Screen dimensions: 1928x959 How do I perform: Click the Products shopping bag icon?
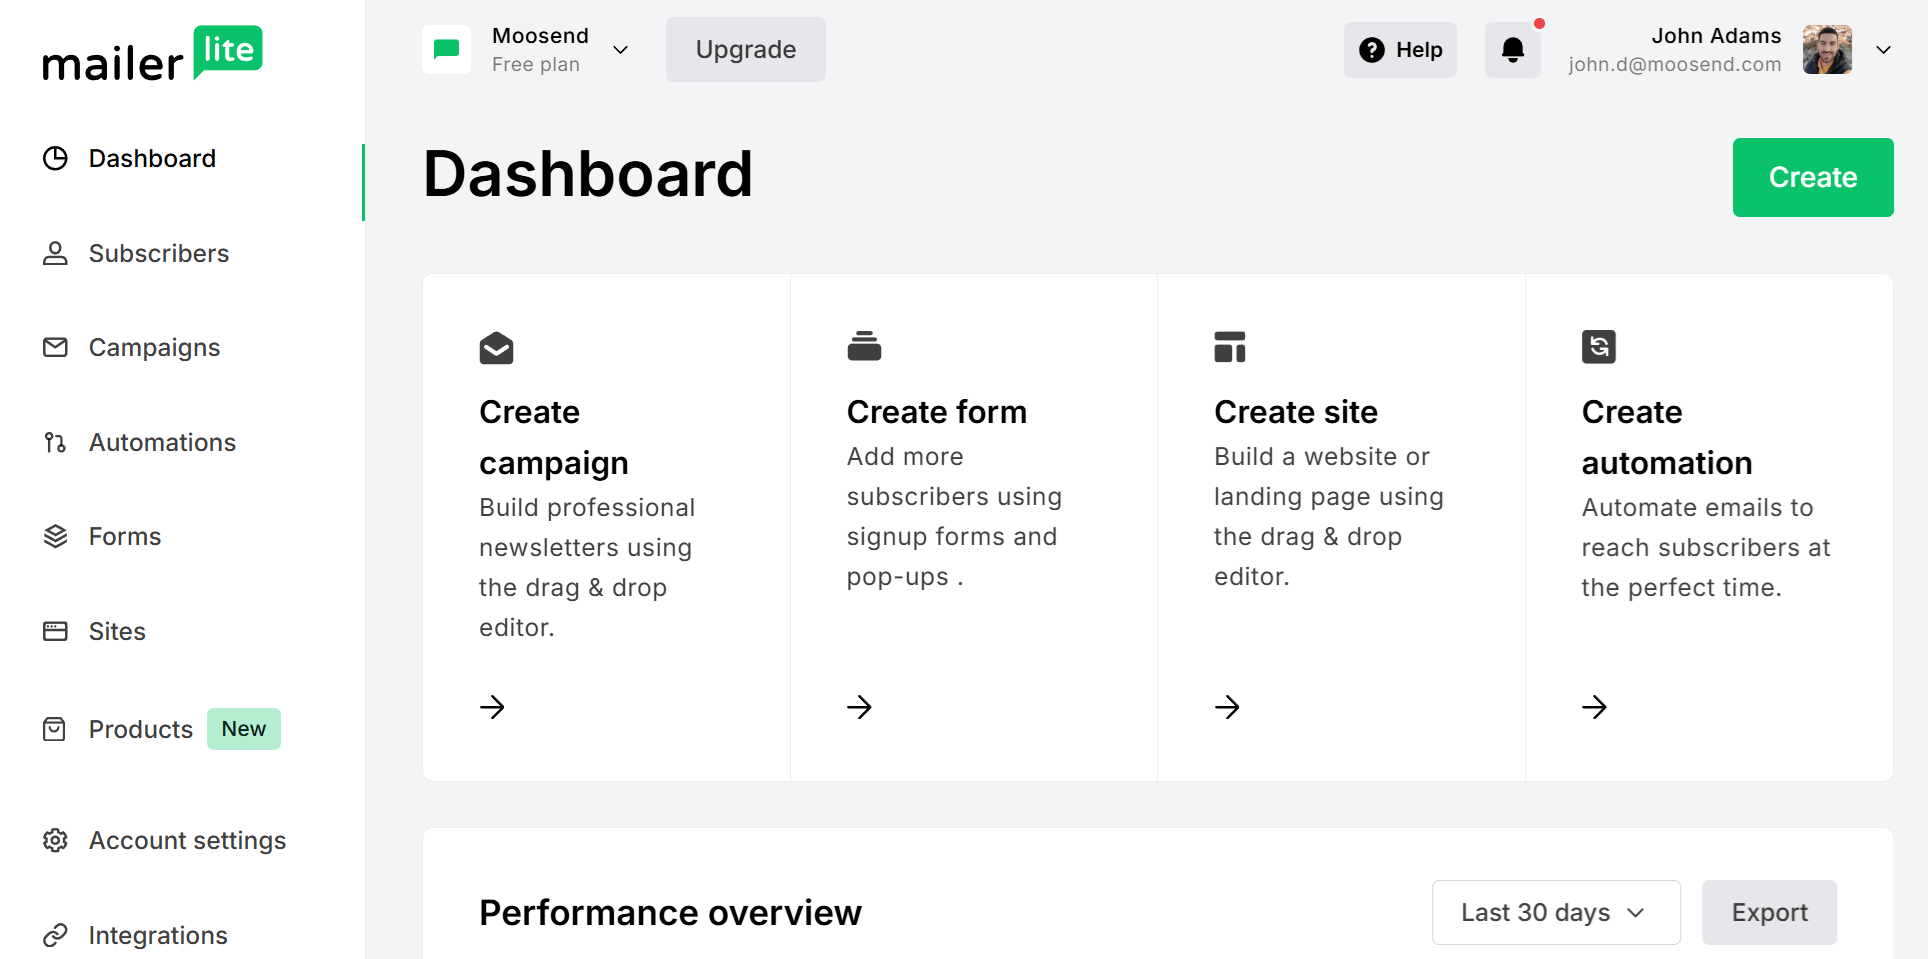pyautogui.click(x=55, y=729)
